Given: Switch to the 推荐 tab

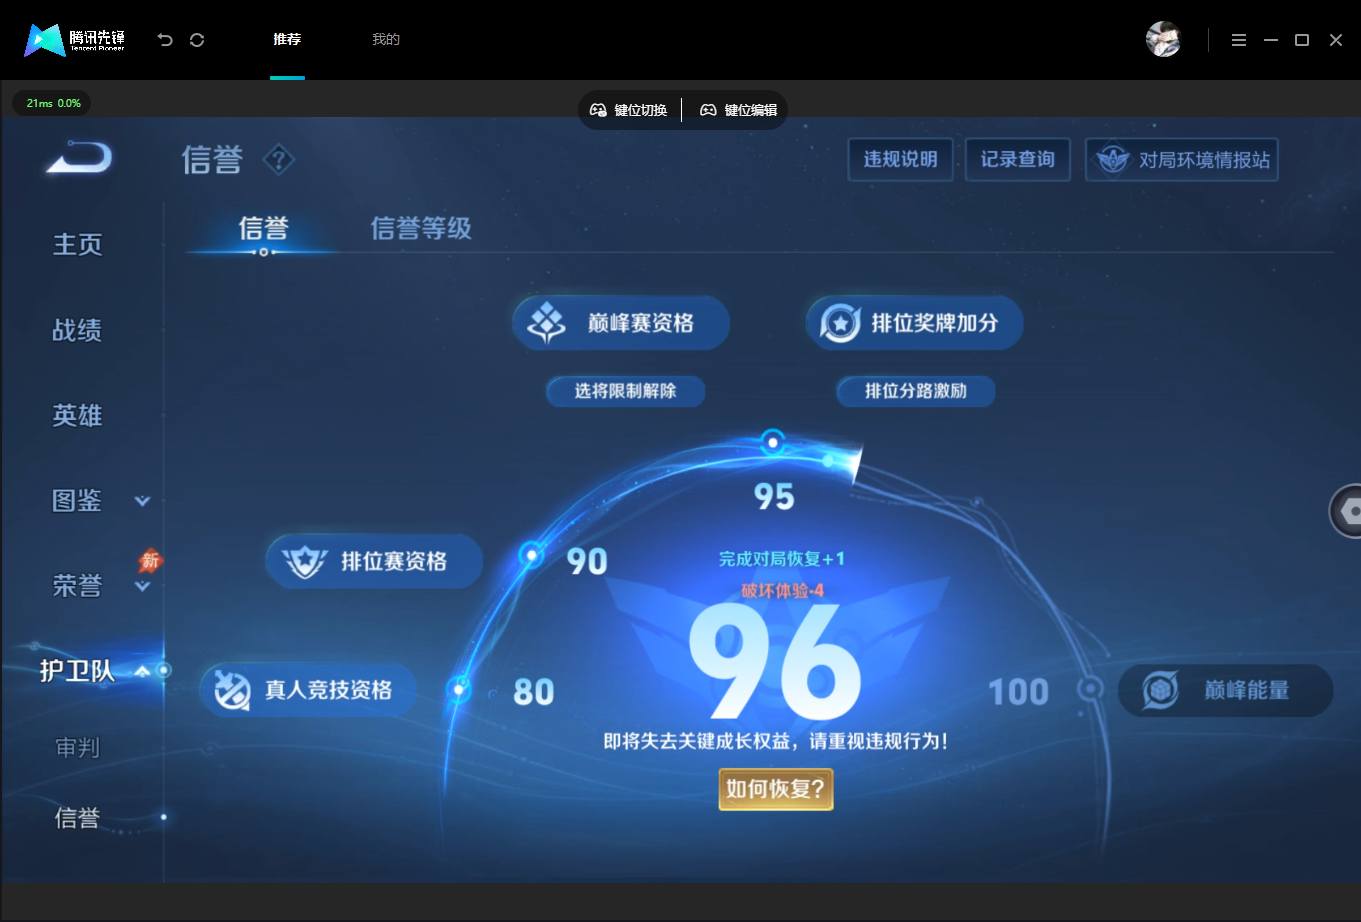Looking at the screenshot, I should 287,40.
